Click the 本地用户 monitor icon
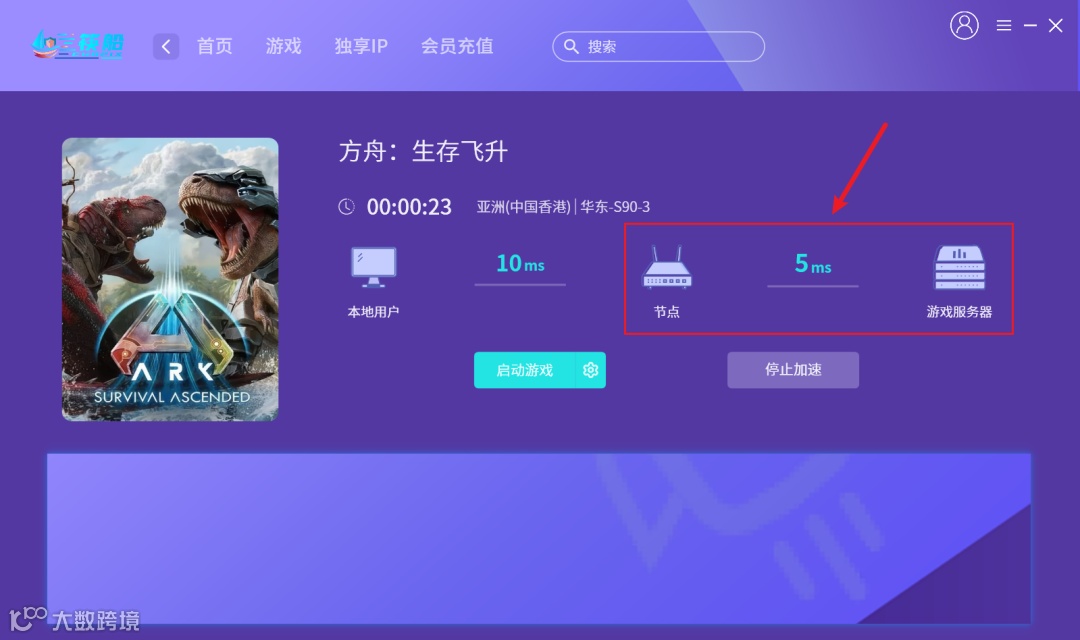 point(373,267)
